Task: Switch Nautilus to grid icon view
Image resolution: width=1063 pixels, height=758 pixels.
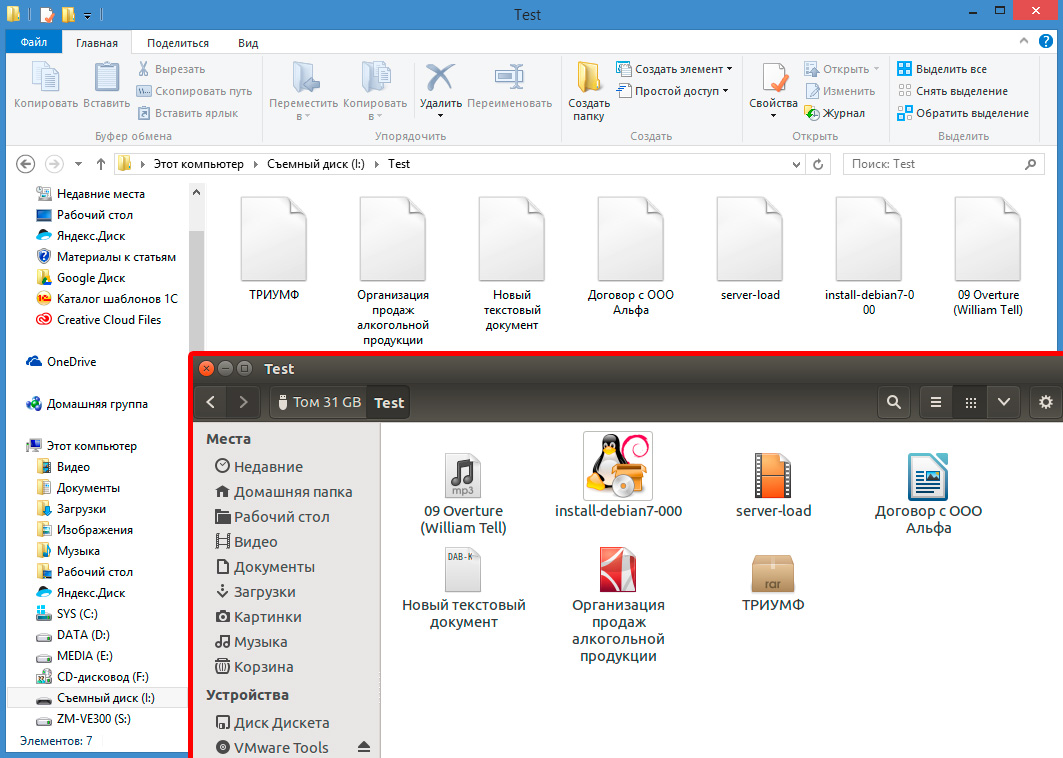Action: point(970,402)
